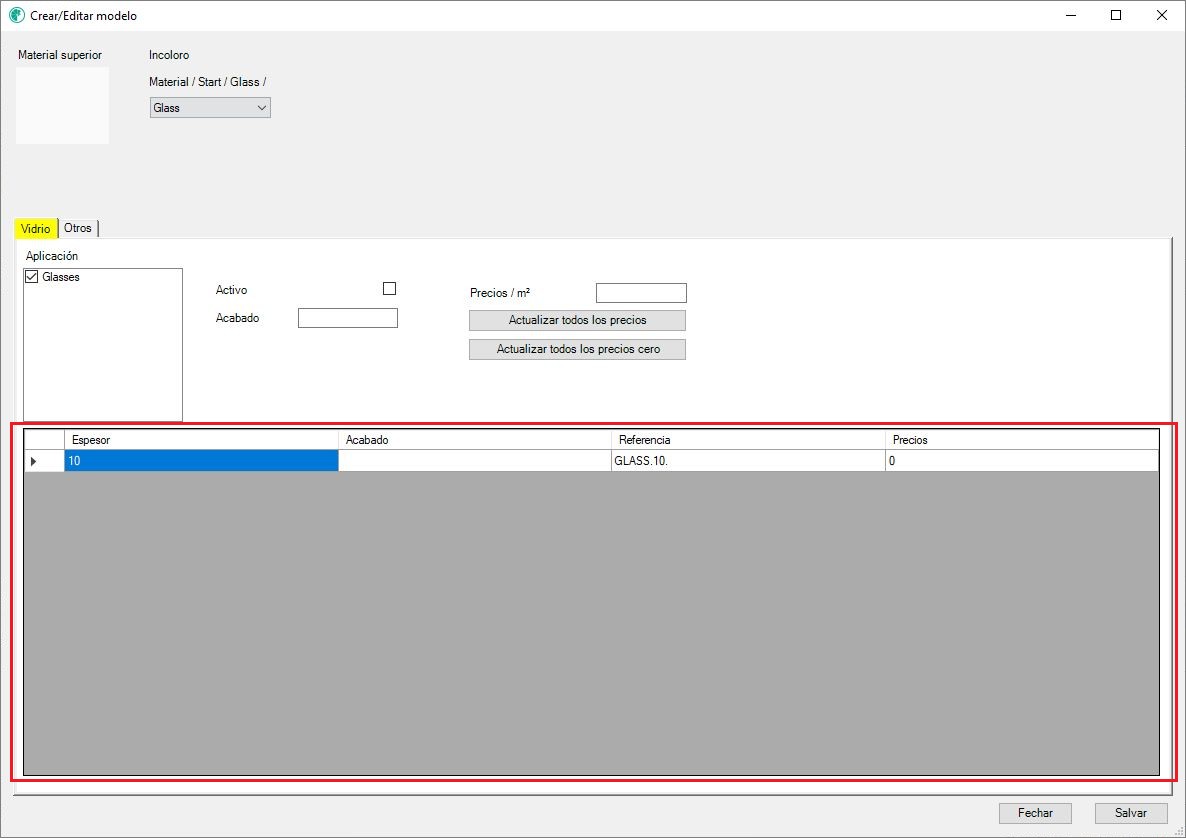This screenshot has height=838, width=1186.
Task: Click the Precios / m² input field
Action: pyautogui.click(x=641, y=293)
